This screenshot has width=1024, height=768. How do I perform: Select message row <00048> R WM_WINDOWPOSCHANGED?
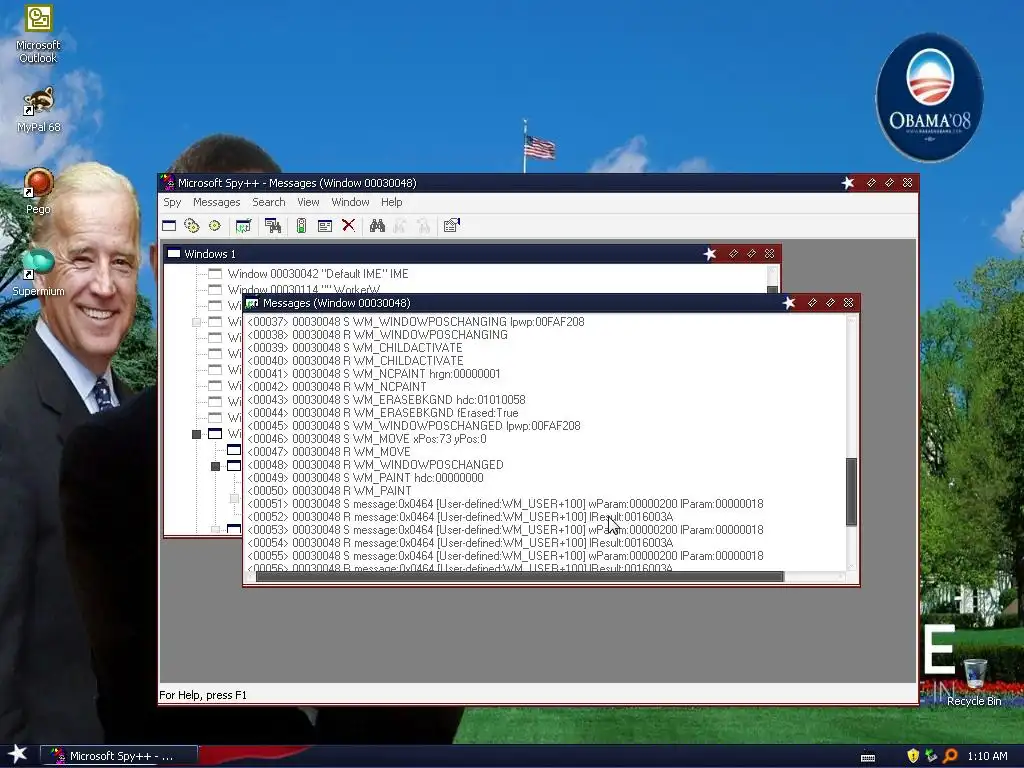click(375, 465)
